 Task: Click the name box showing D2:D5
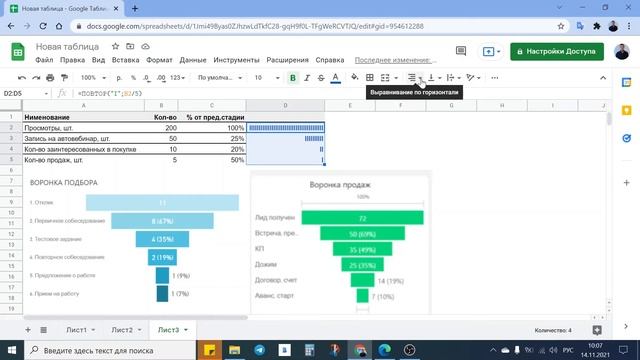coord(25,93)
